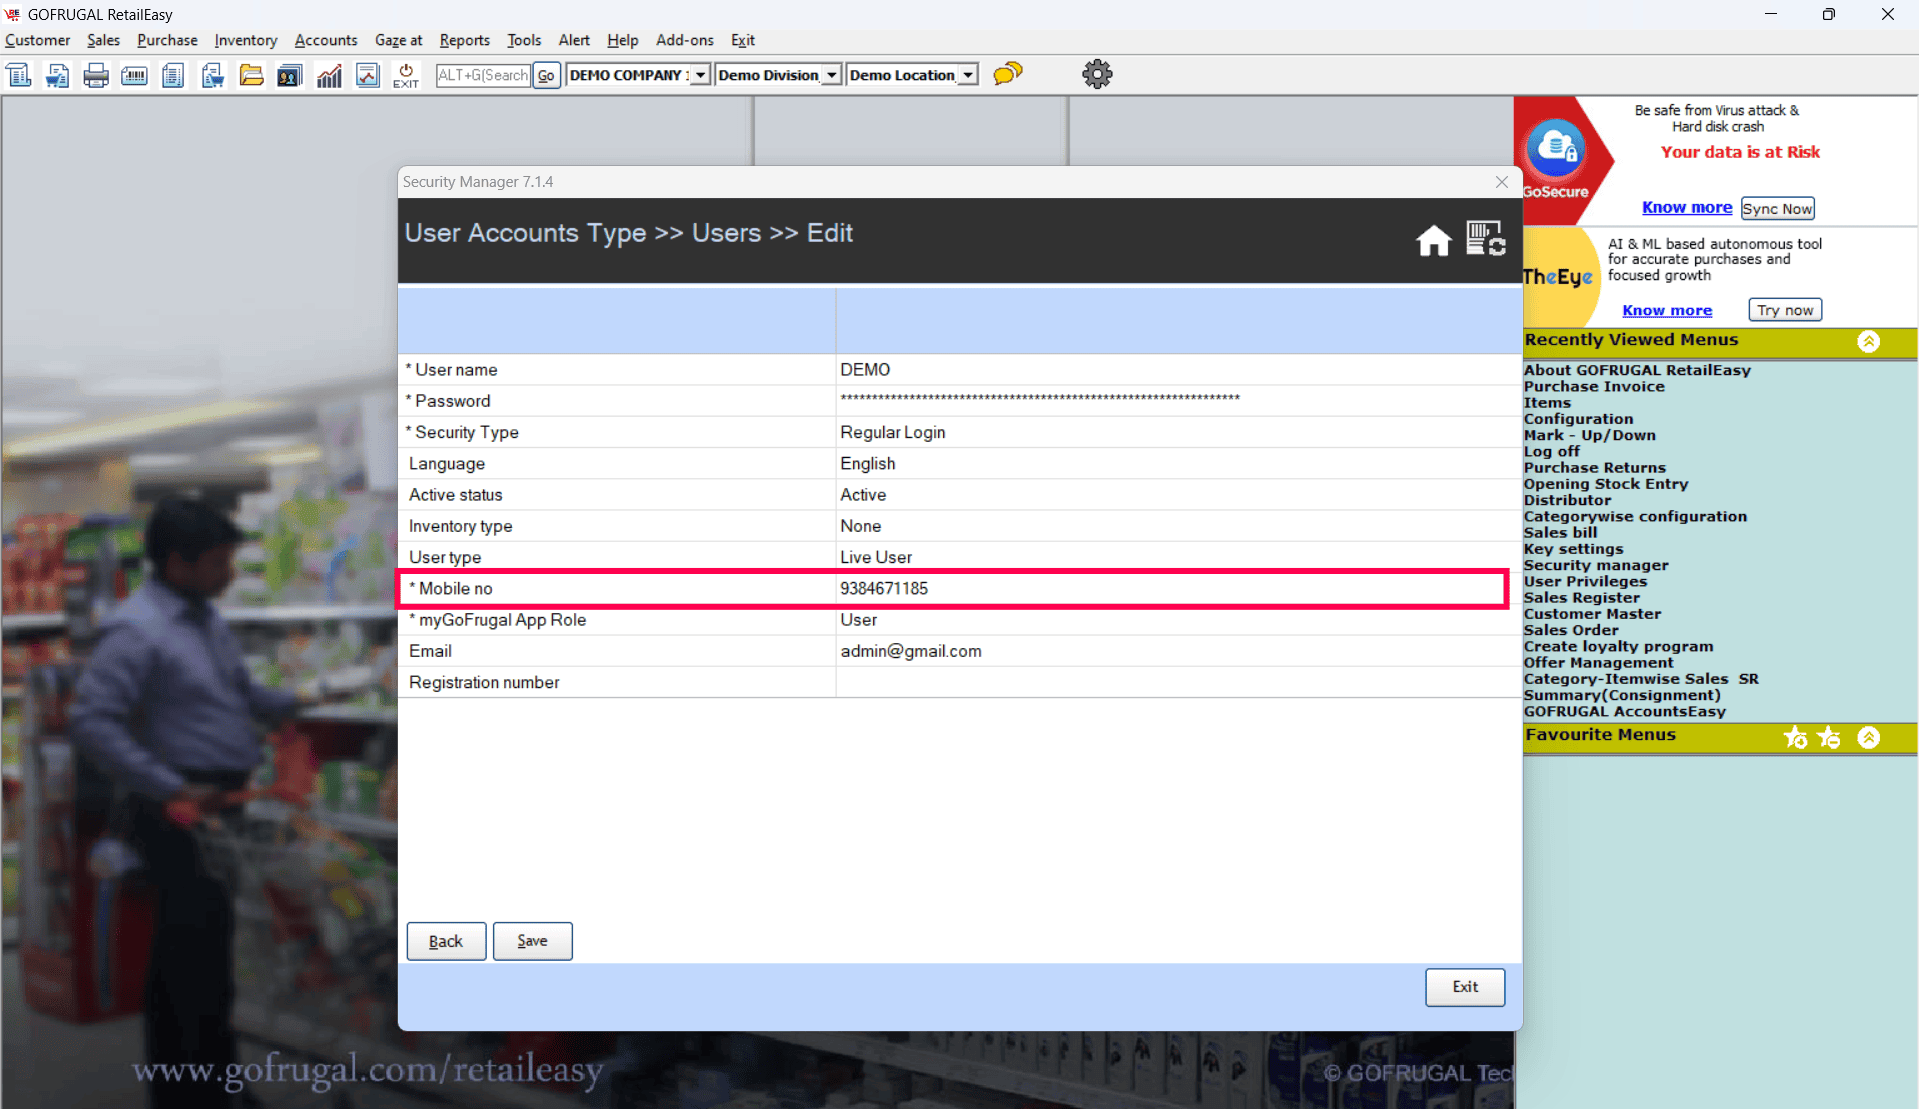The width and height of the screenshot is (1919, 1109).
Task: Open the Demo Location dropdown
Action: pyautogui.click(x=967, y=75)
